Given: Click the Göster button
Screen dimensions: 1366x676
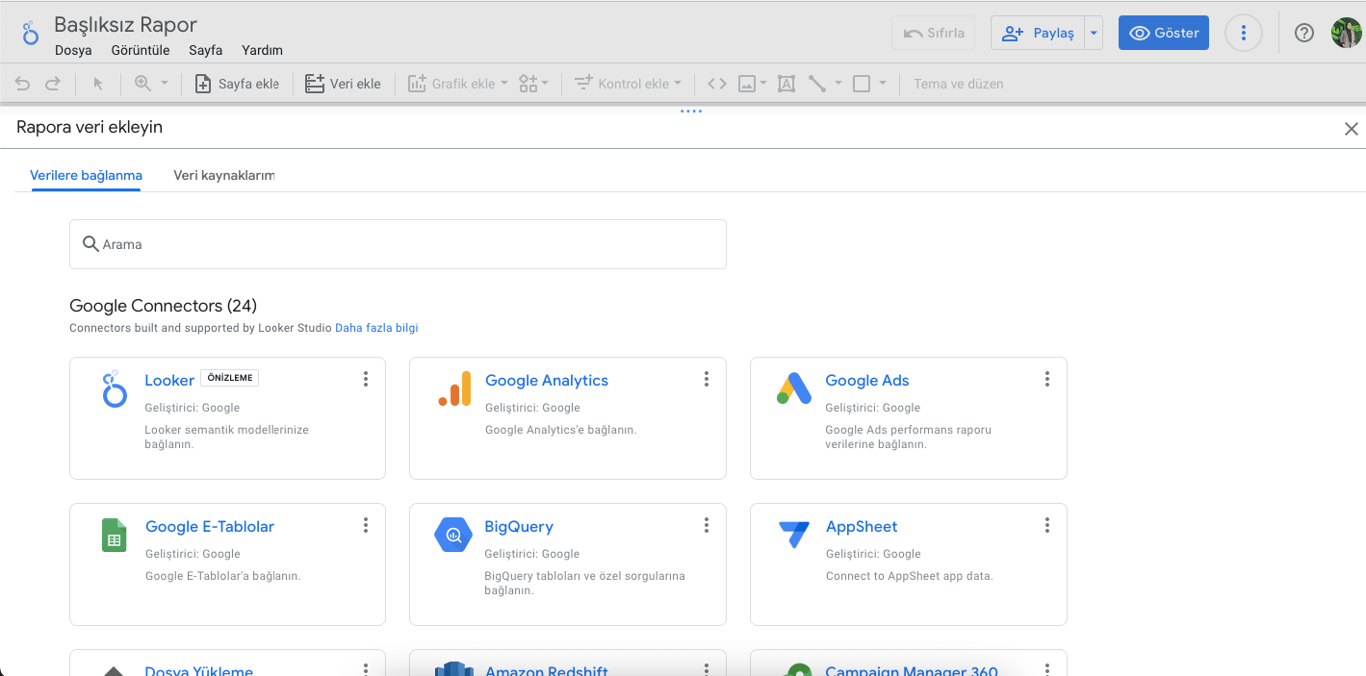Looking at the screenshot, I should tap(1164, 33).
